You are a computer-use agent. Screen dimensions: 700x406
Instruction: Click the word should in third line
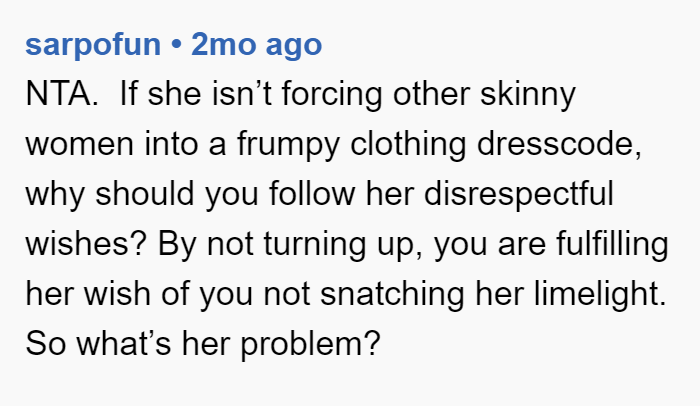145,194
